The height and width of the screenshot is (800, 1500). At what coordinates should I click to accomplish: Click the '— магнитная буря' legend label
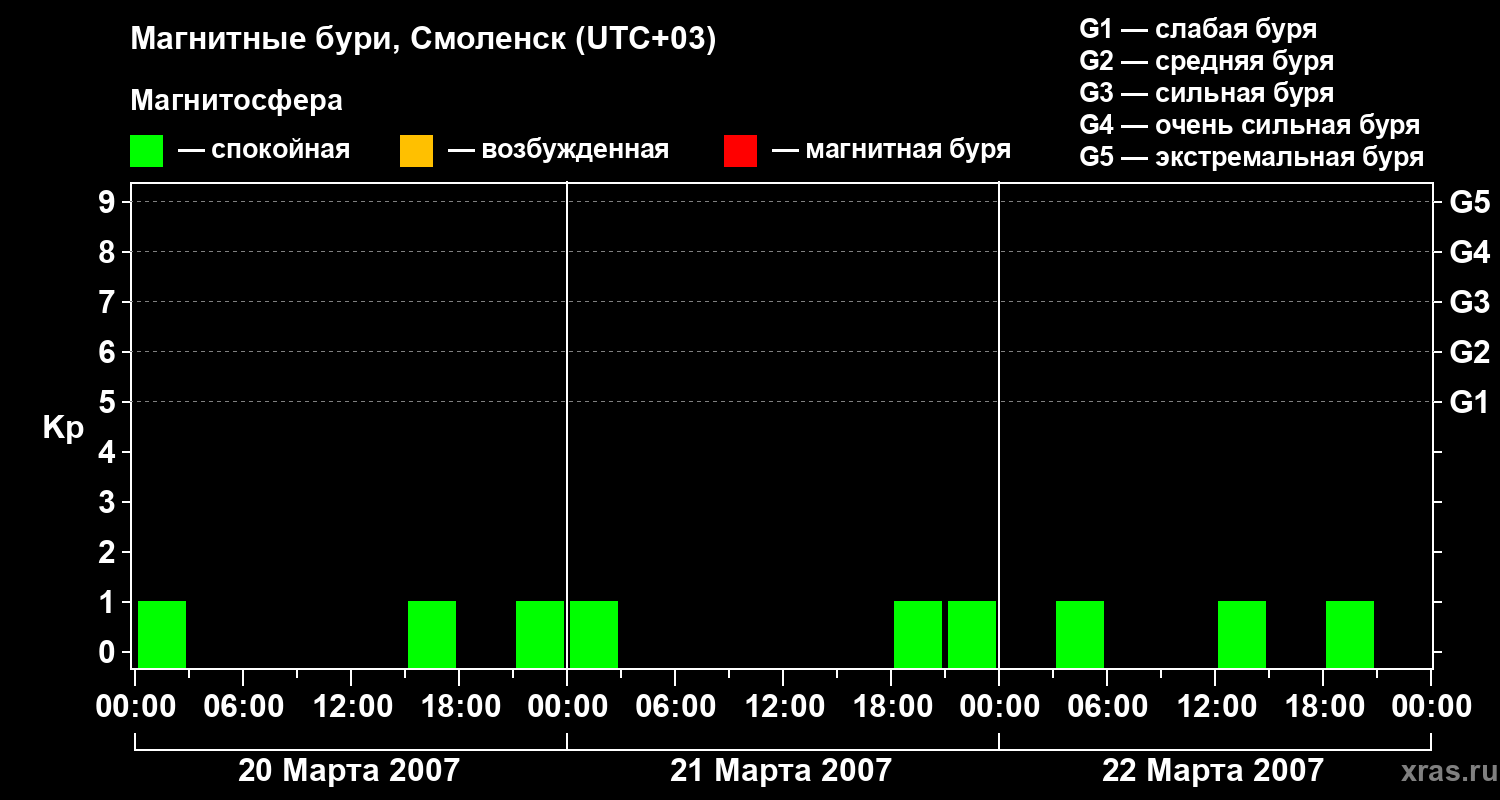[x=892, y=150]
